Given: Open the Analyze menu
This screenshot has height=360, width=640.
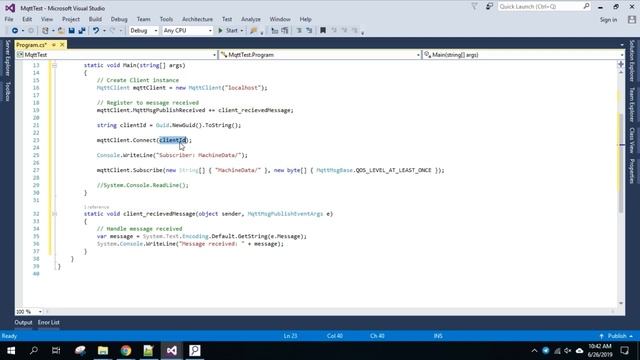Looking at the screenshot, I should [251, 19].
